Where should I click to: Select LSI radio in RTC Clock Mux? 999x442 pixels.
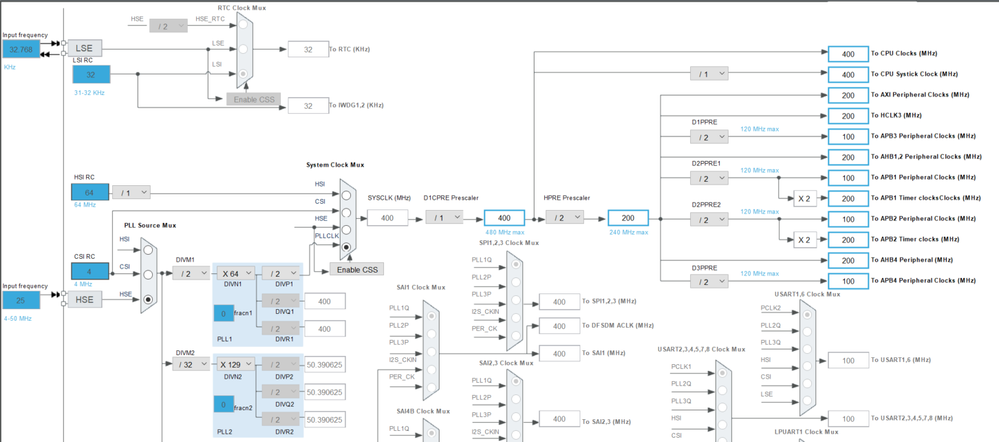click(x=243, y=75)
